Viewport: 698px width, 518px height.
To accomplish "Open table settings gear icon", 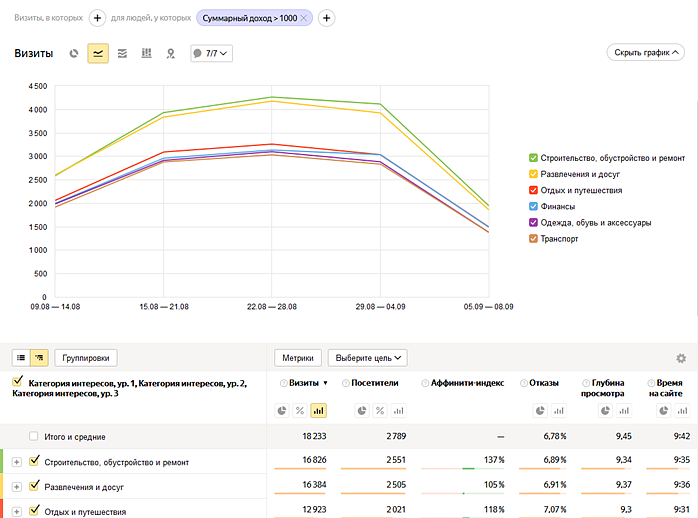I will (x=681, y=358).
